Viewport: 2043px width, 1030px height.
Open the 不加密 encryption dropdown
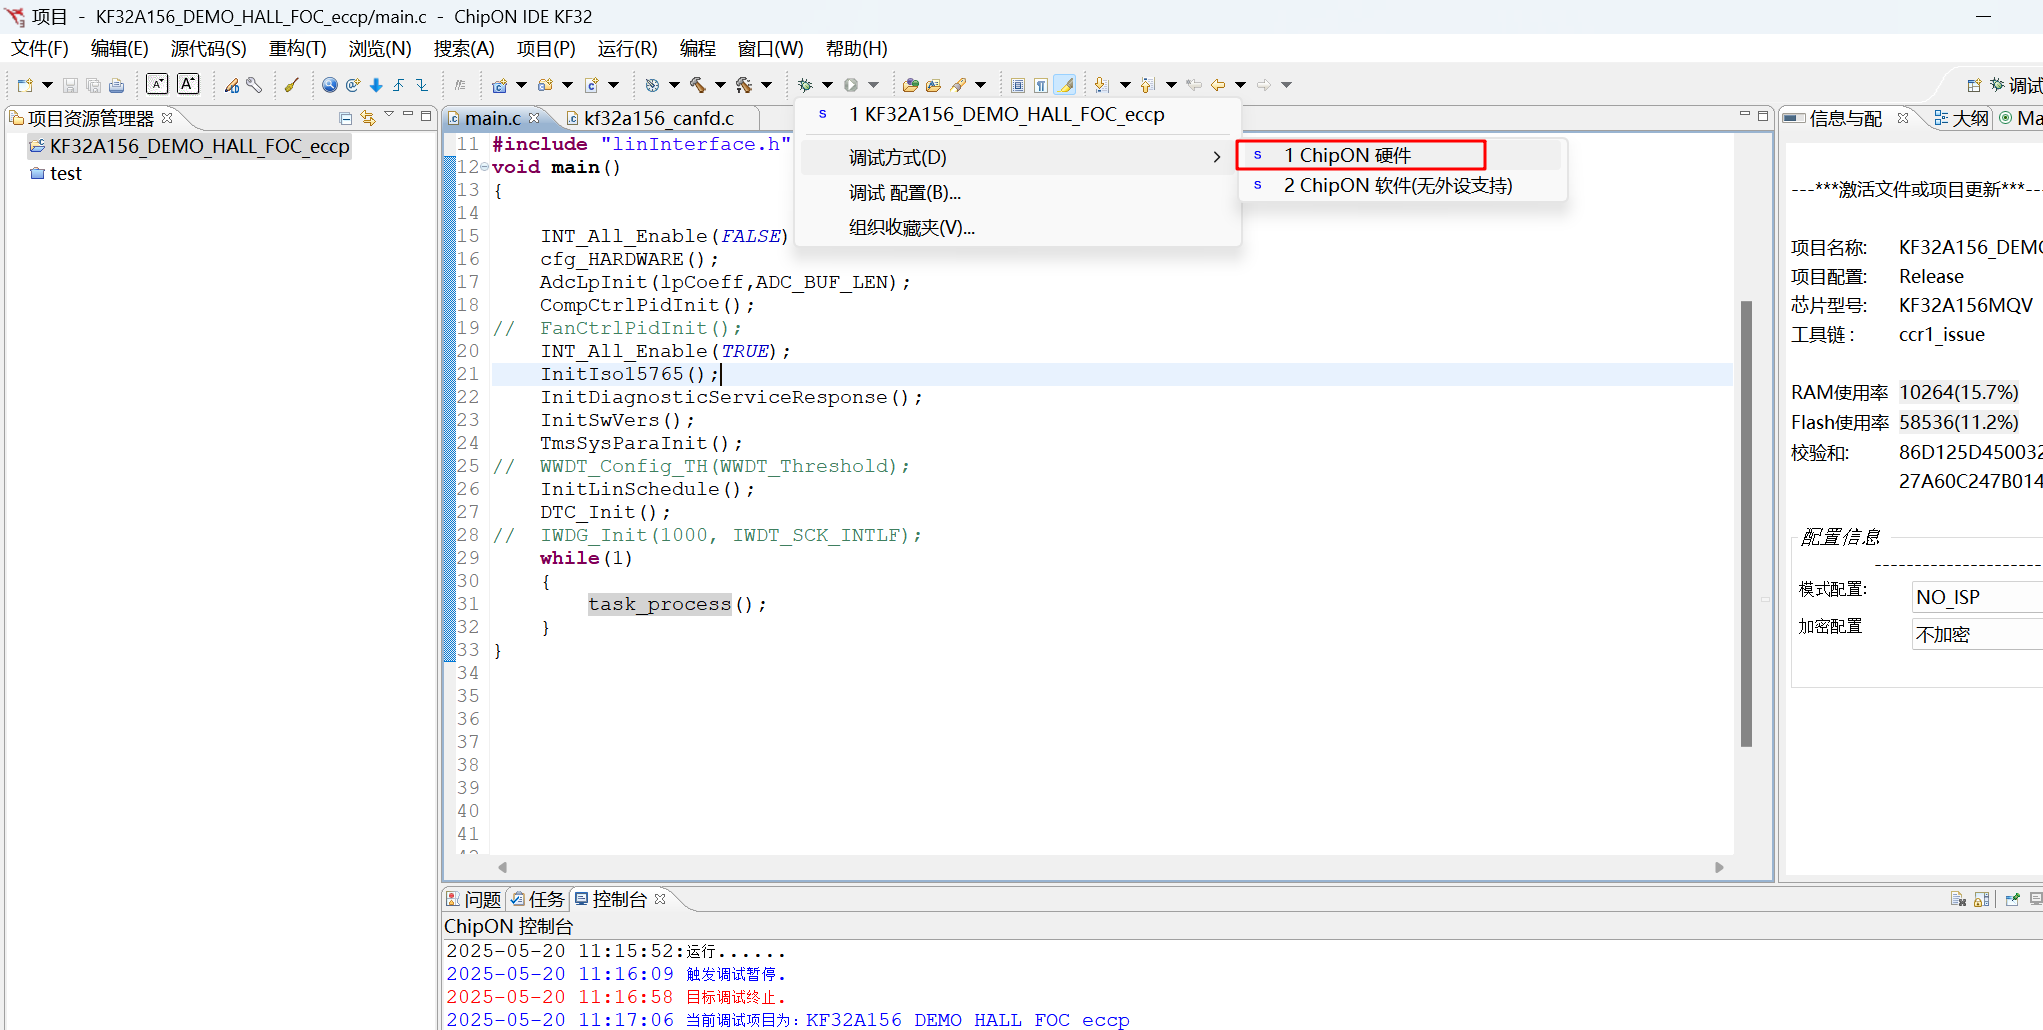pos(1976,634)
